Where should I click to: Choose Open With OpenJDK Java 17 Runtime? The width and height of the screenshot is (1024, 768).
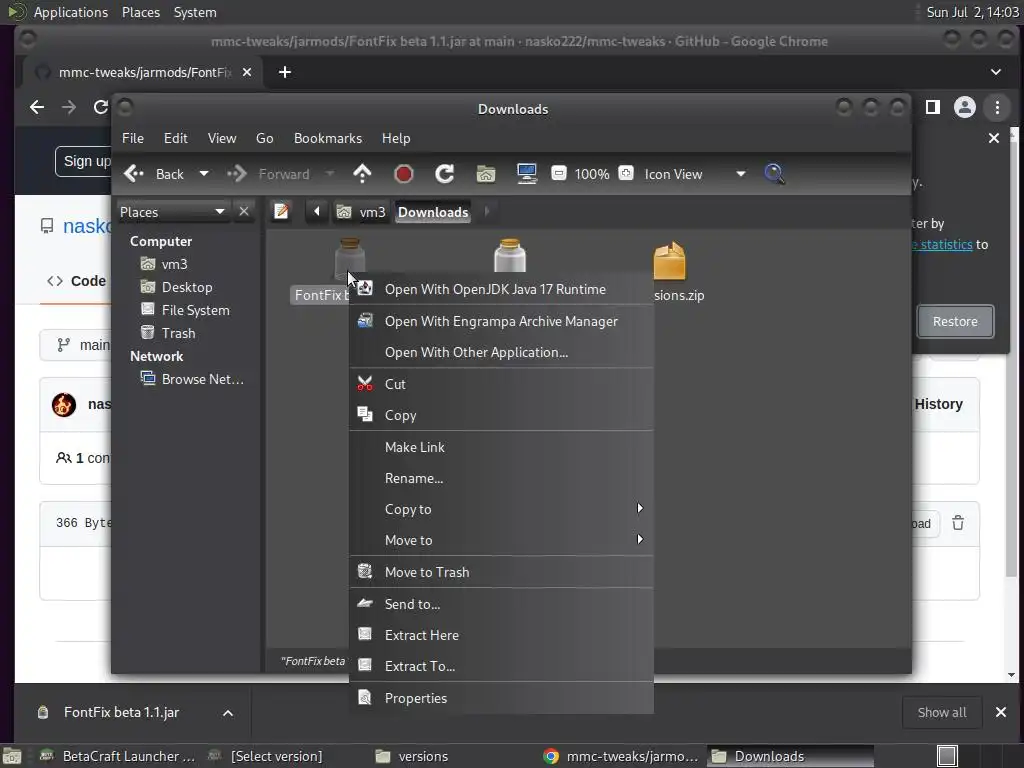(x=502, y=289)
